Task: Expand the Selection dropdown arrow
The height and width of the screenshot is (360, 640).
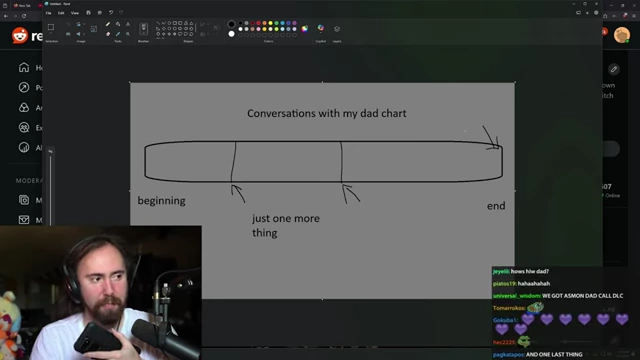Action: tap(51, 33)
